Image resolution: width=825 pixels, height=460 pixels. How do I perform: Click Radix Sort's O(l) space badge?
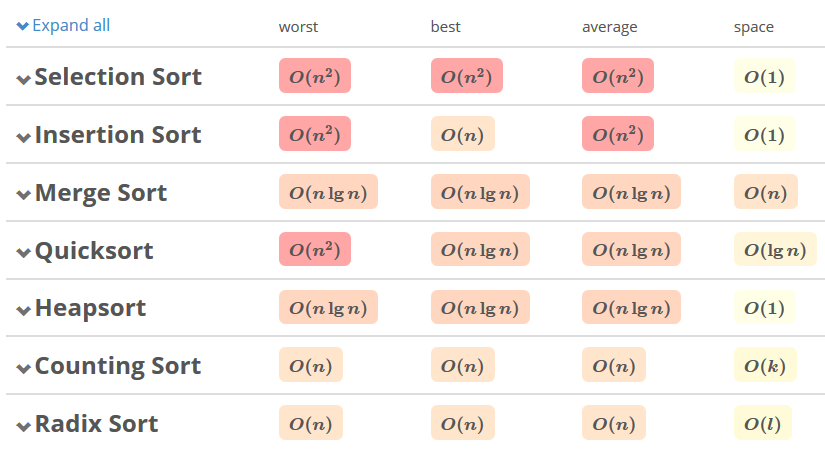click(x=763, y=423)
